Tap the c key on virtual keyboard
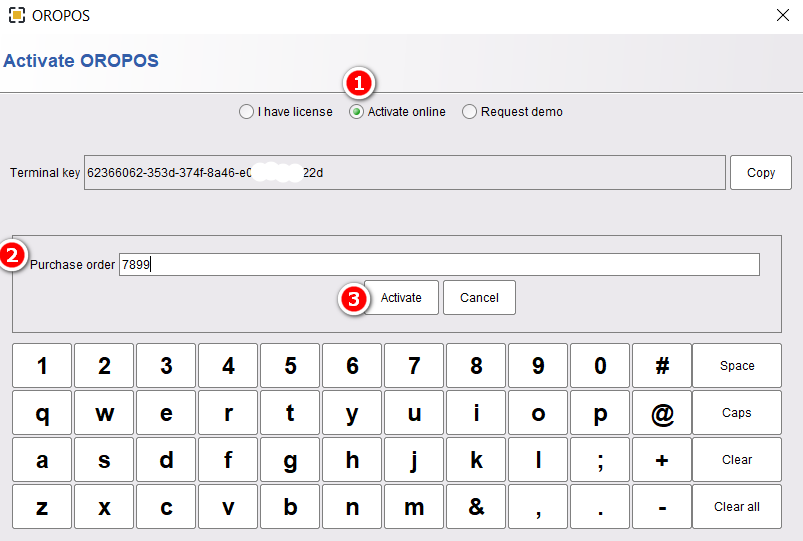 click(166, 507)
